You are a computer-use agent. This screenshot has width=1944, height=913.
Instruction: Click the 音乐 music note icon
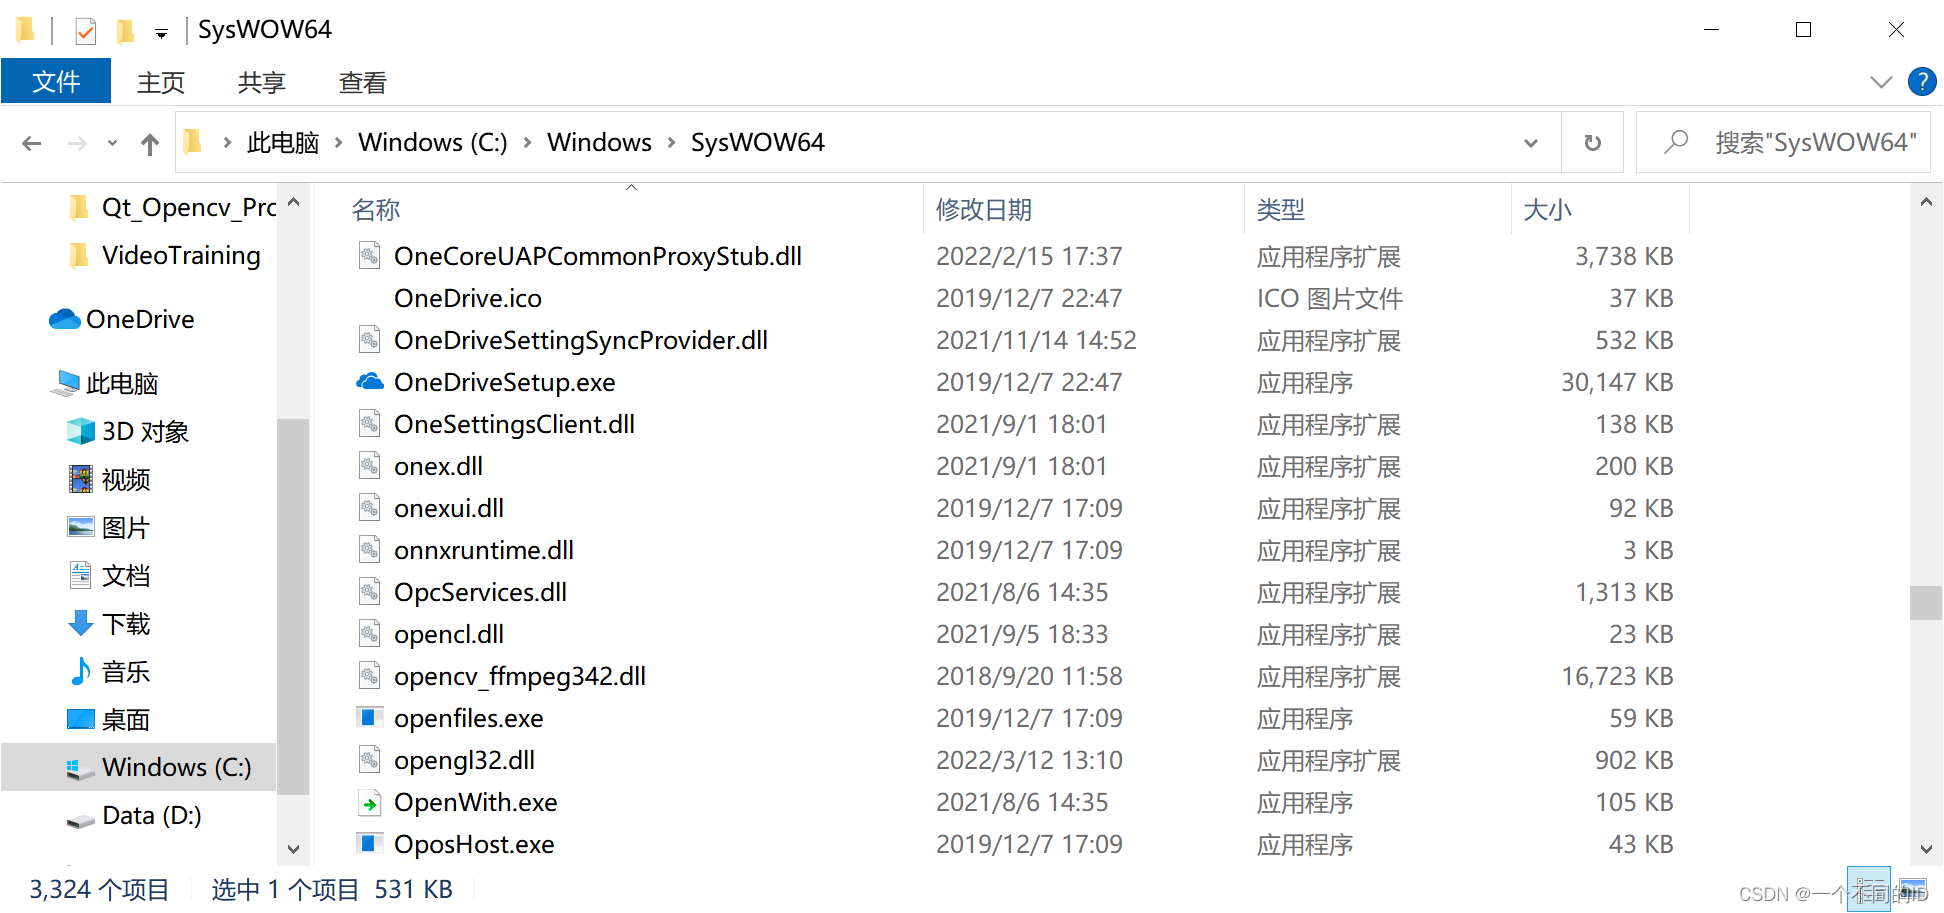81,671
